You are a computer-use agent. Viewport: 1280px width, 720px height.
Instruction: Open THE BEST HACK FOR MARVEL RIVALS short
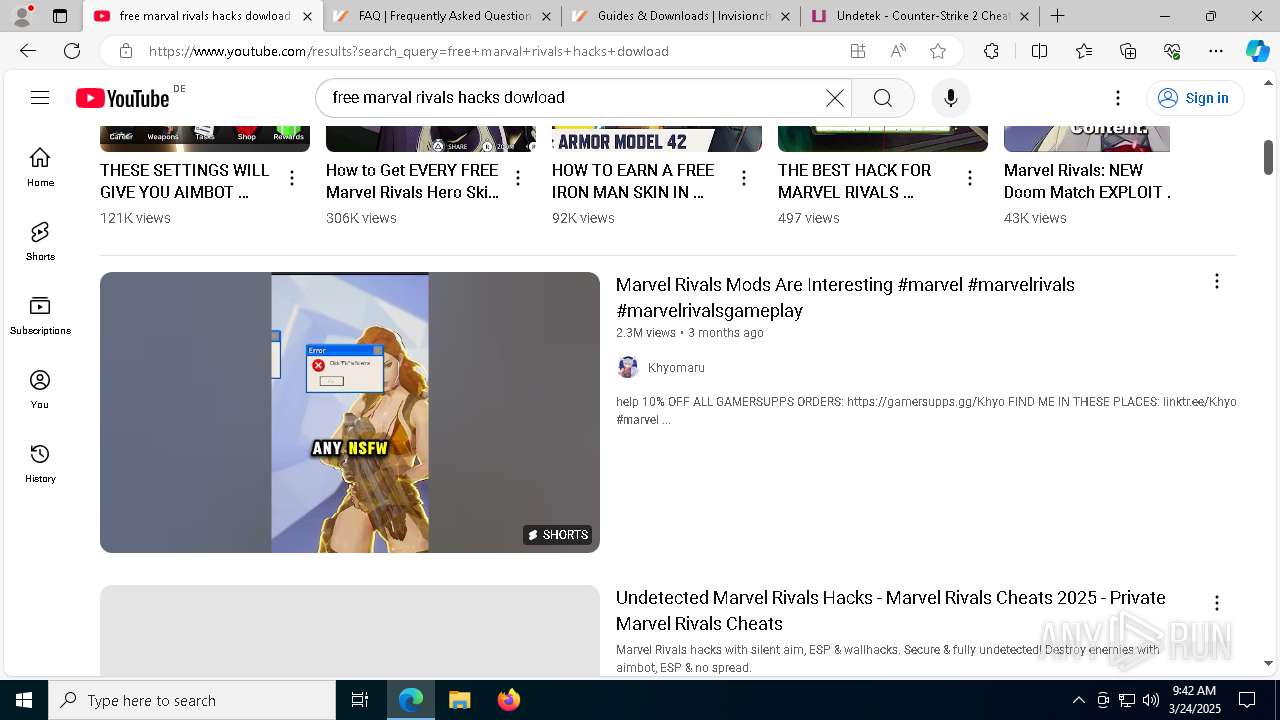tap(854, 181)
